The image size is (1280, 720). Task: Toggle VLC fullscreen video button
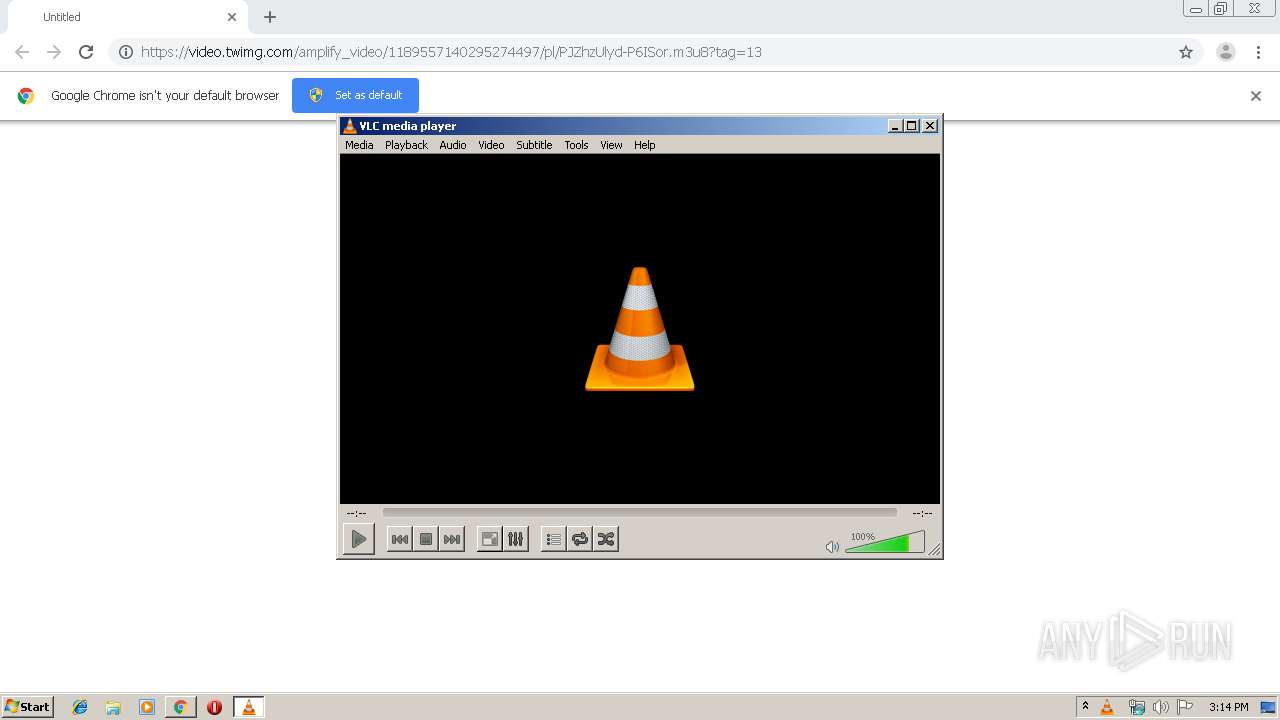pos(490,539)
